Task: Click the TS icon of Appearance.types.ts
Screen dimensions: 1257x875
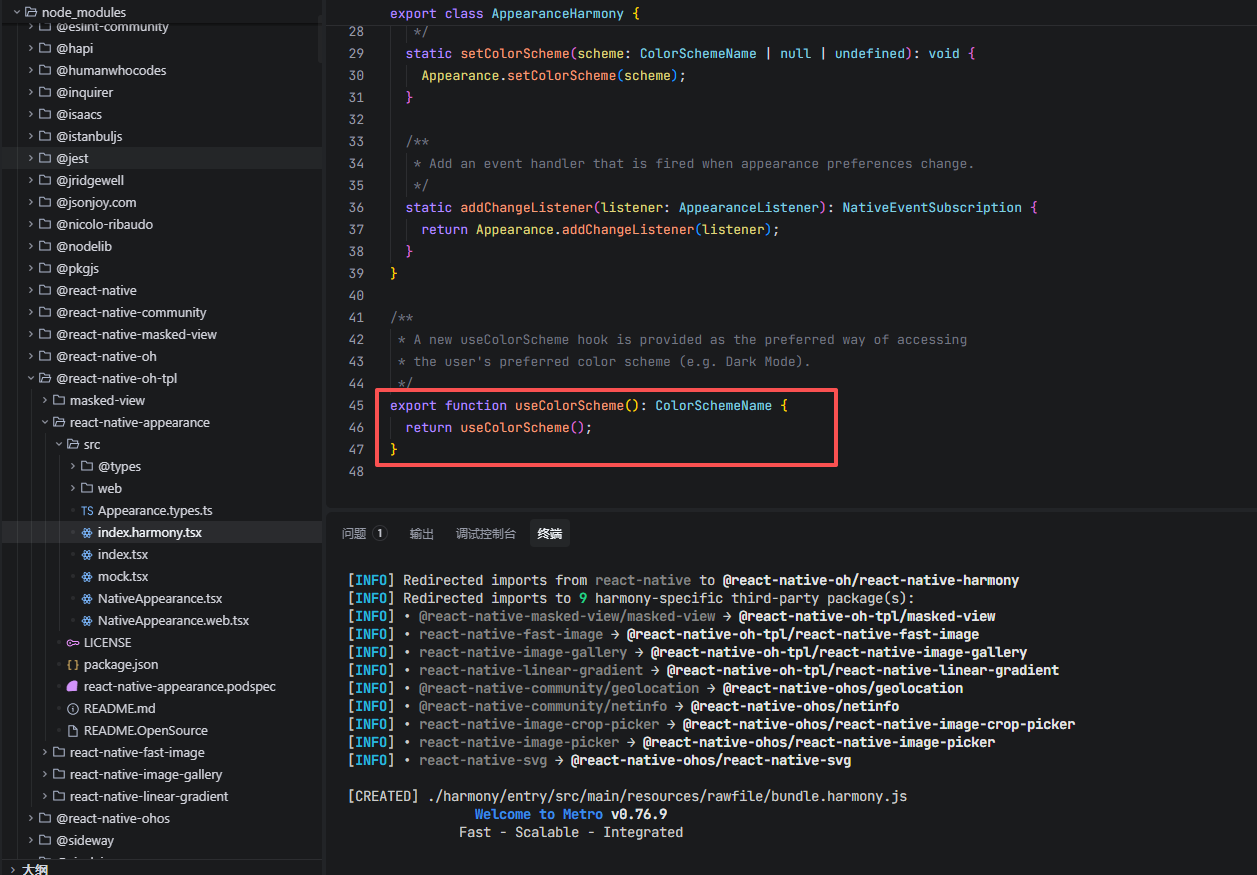Action: (x=87, y=510)
